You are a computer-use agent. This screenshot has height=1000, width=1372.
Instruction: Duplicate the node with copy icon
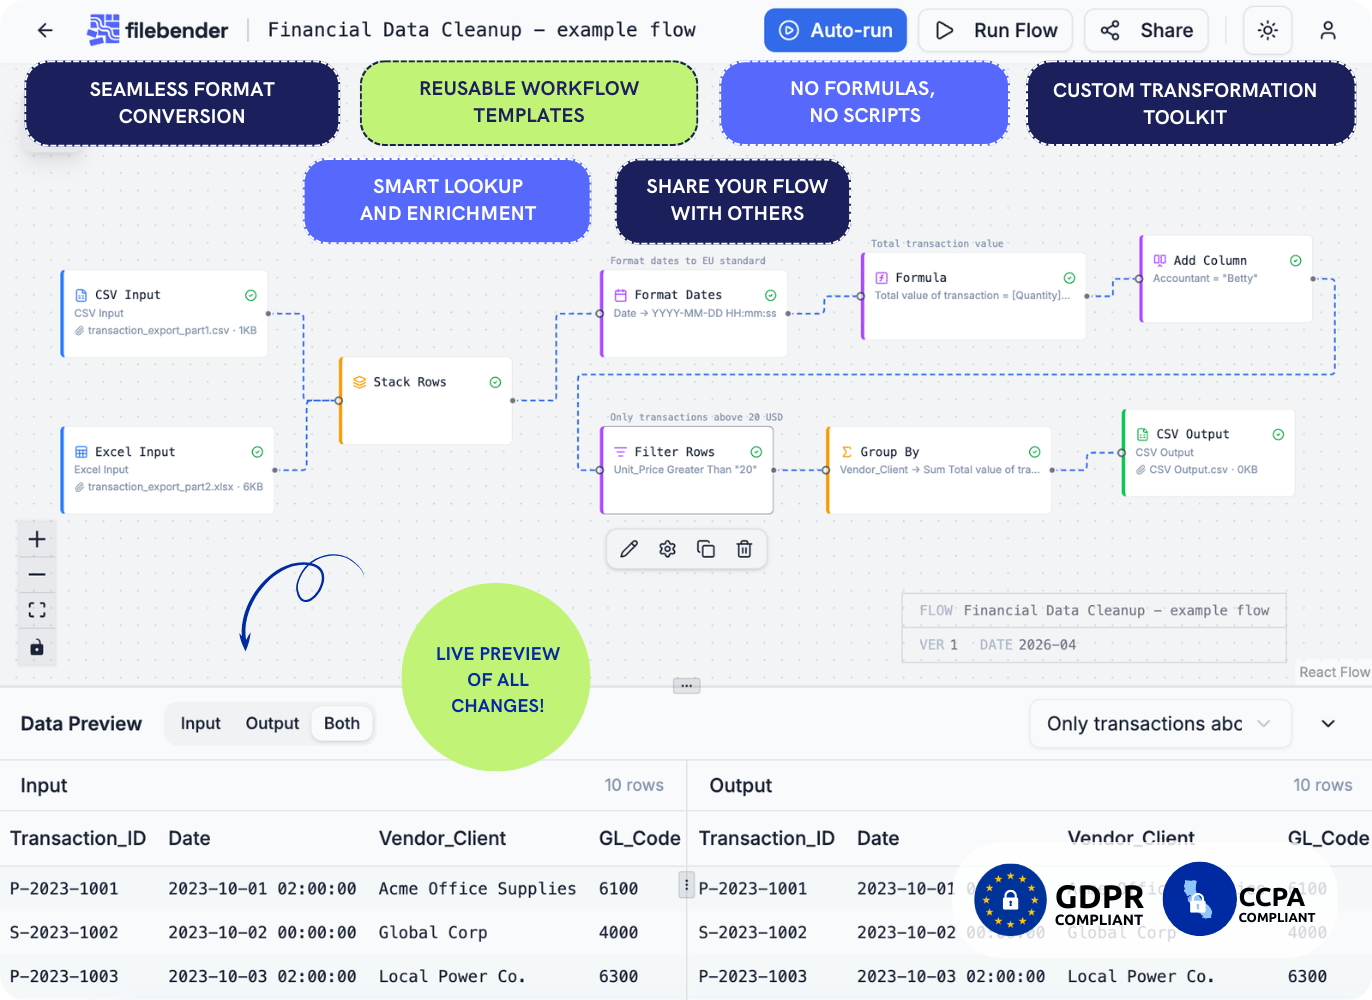click(706, 549)
